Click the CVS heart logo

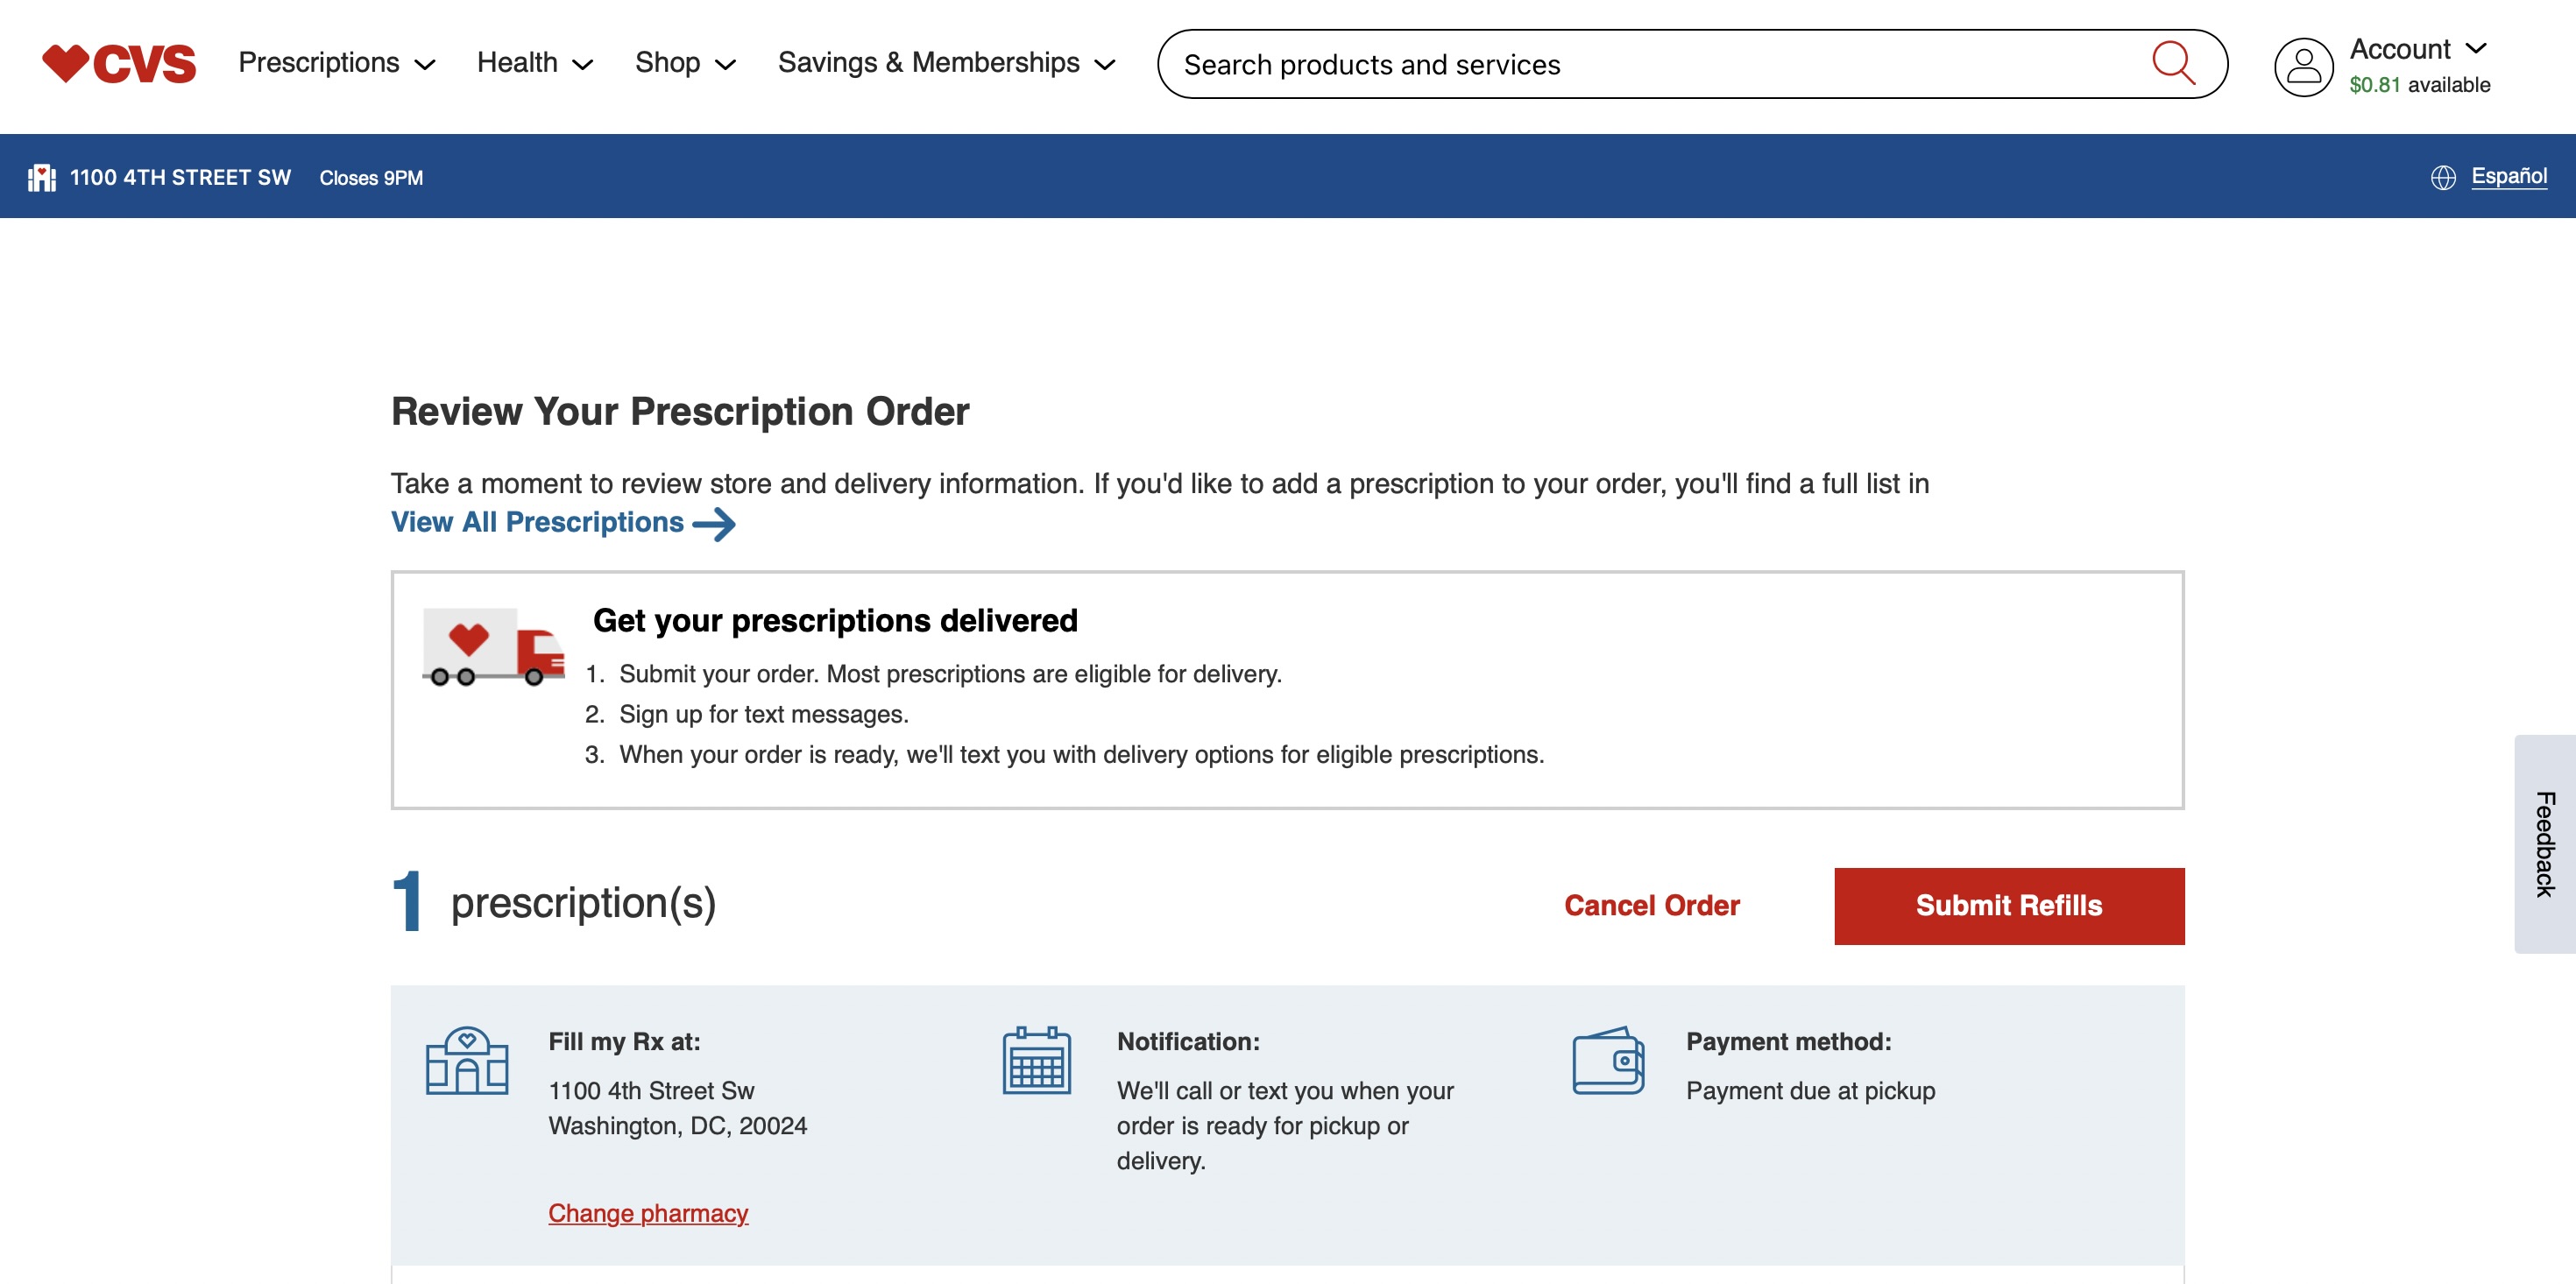118,63
